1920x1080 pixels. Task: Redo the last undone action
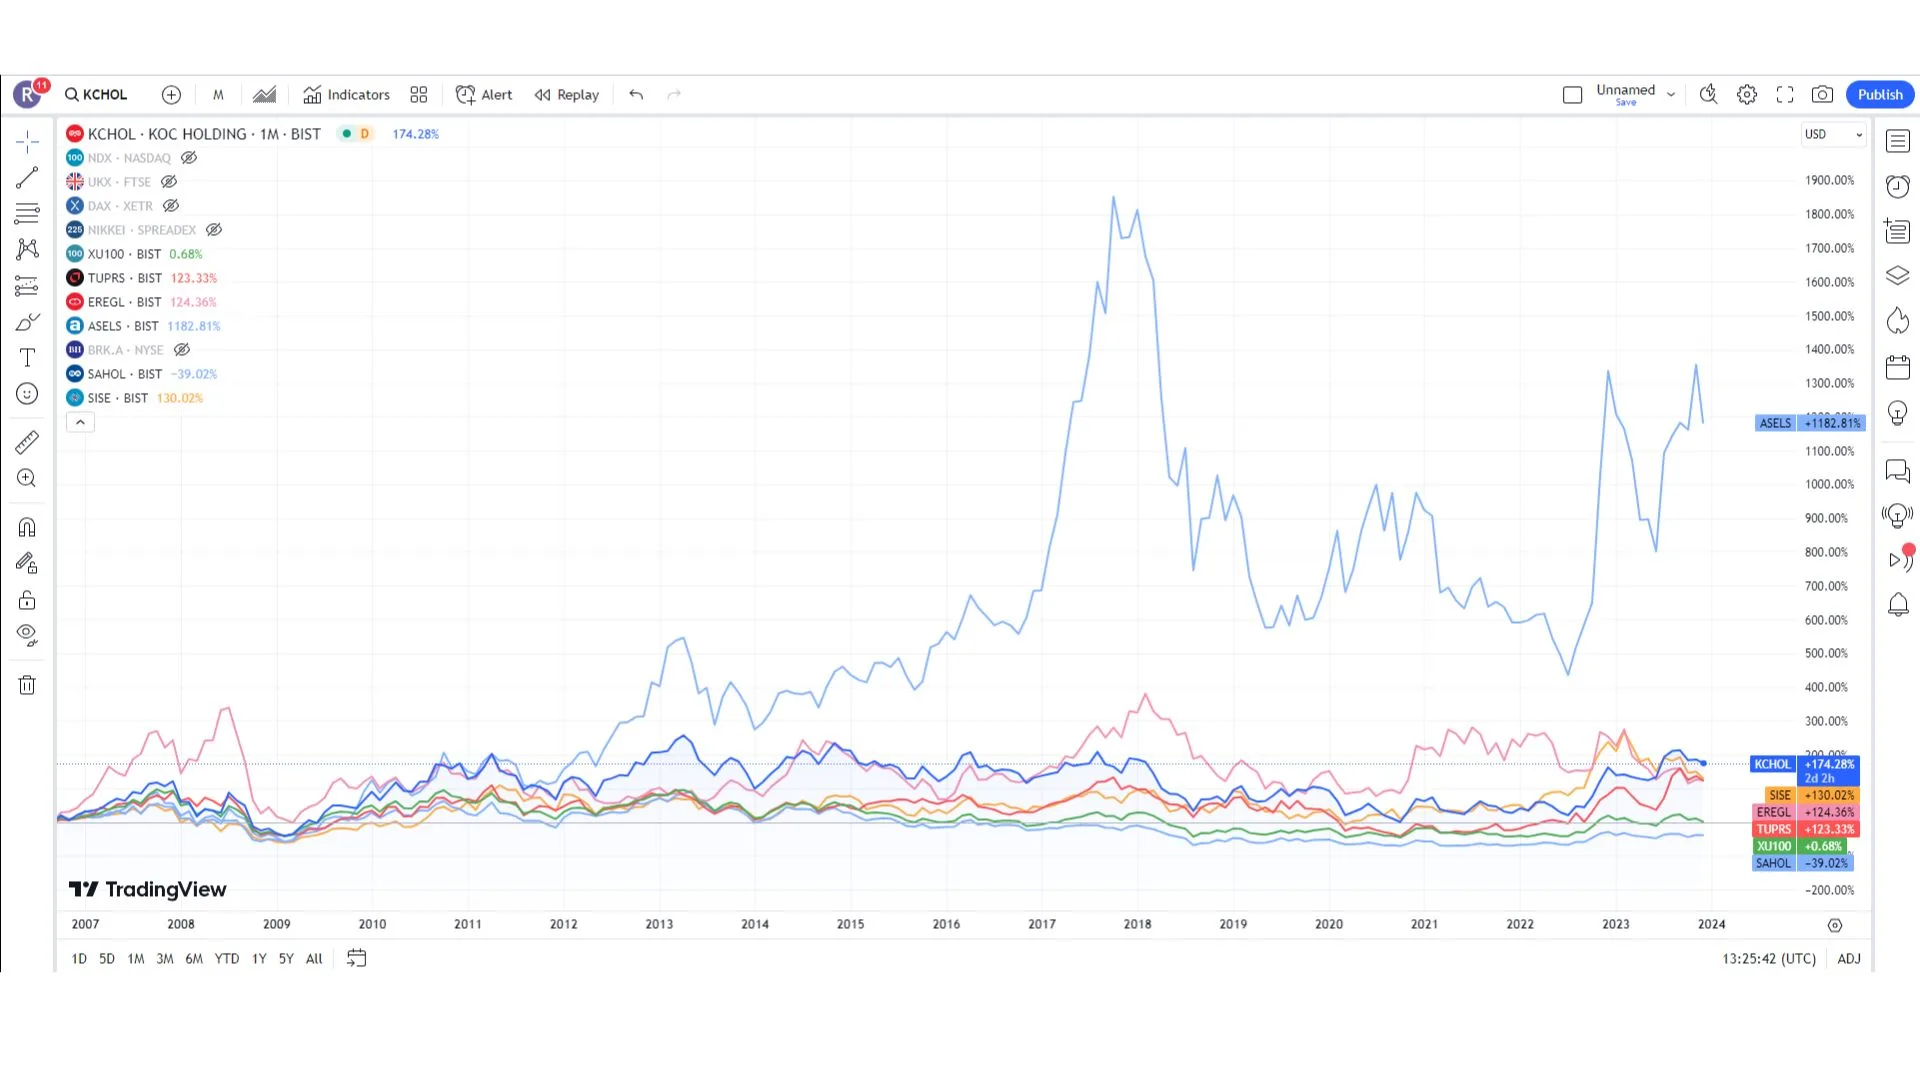(674, 95)
